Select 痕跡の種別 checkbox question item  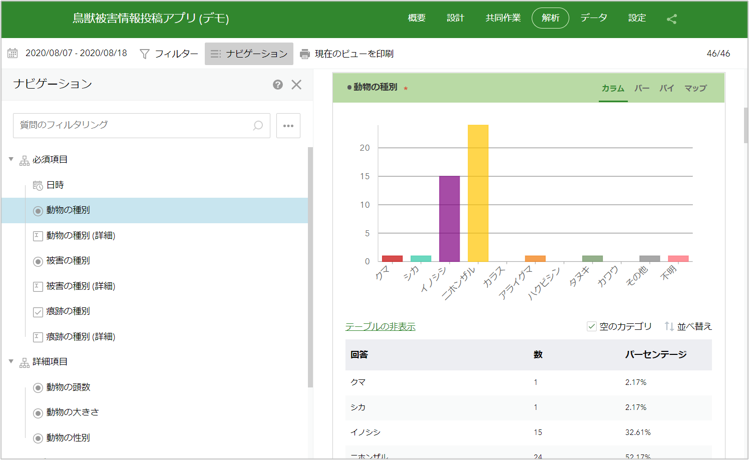coord(67,312)
